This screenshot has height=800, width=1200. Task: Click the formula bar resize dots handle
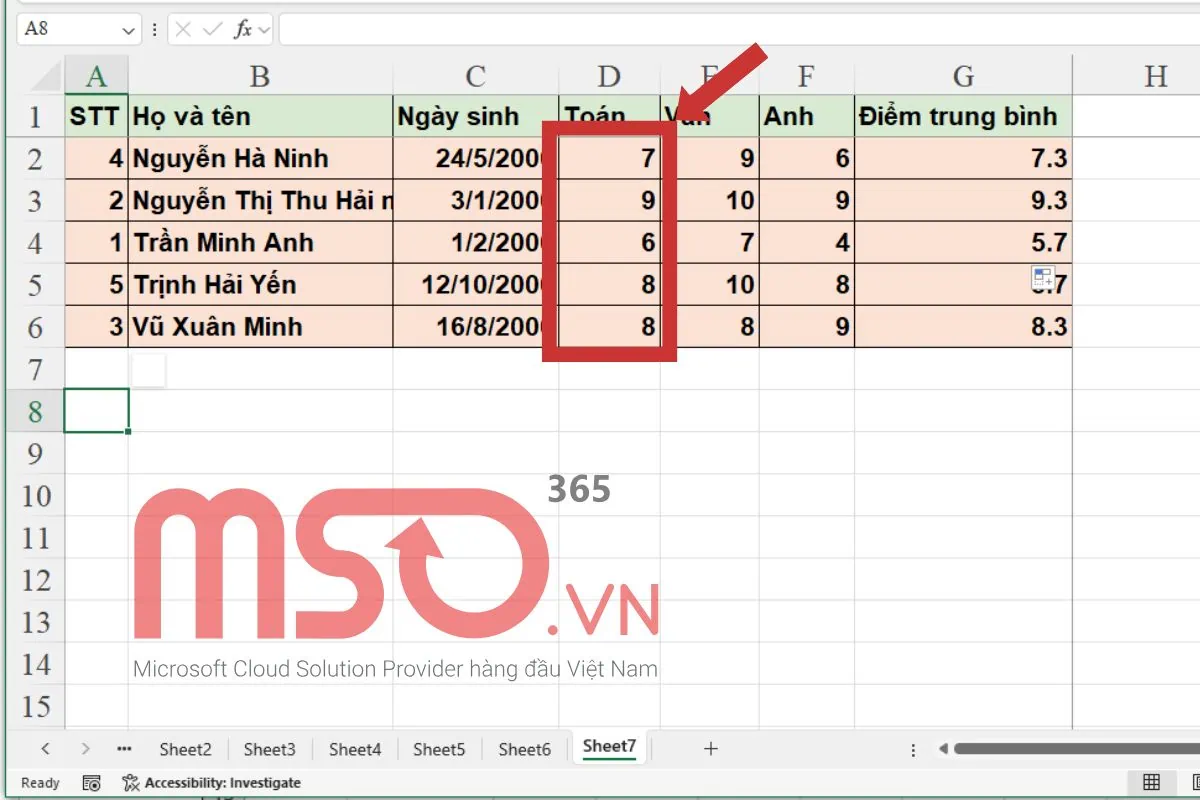tap(154, 30)
